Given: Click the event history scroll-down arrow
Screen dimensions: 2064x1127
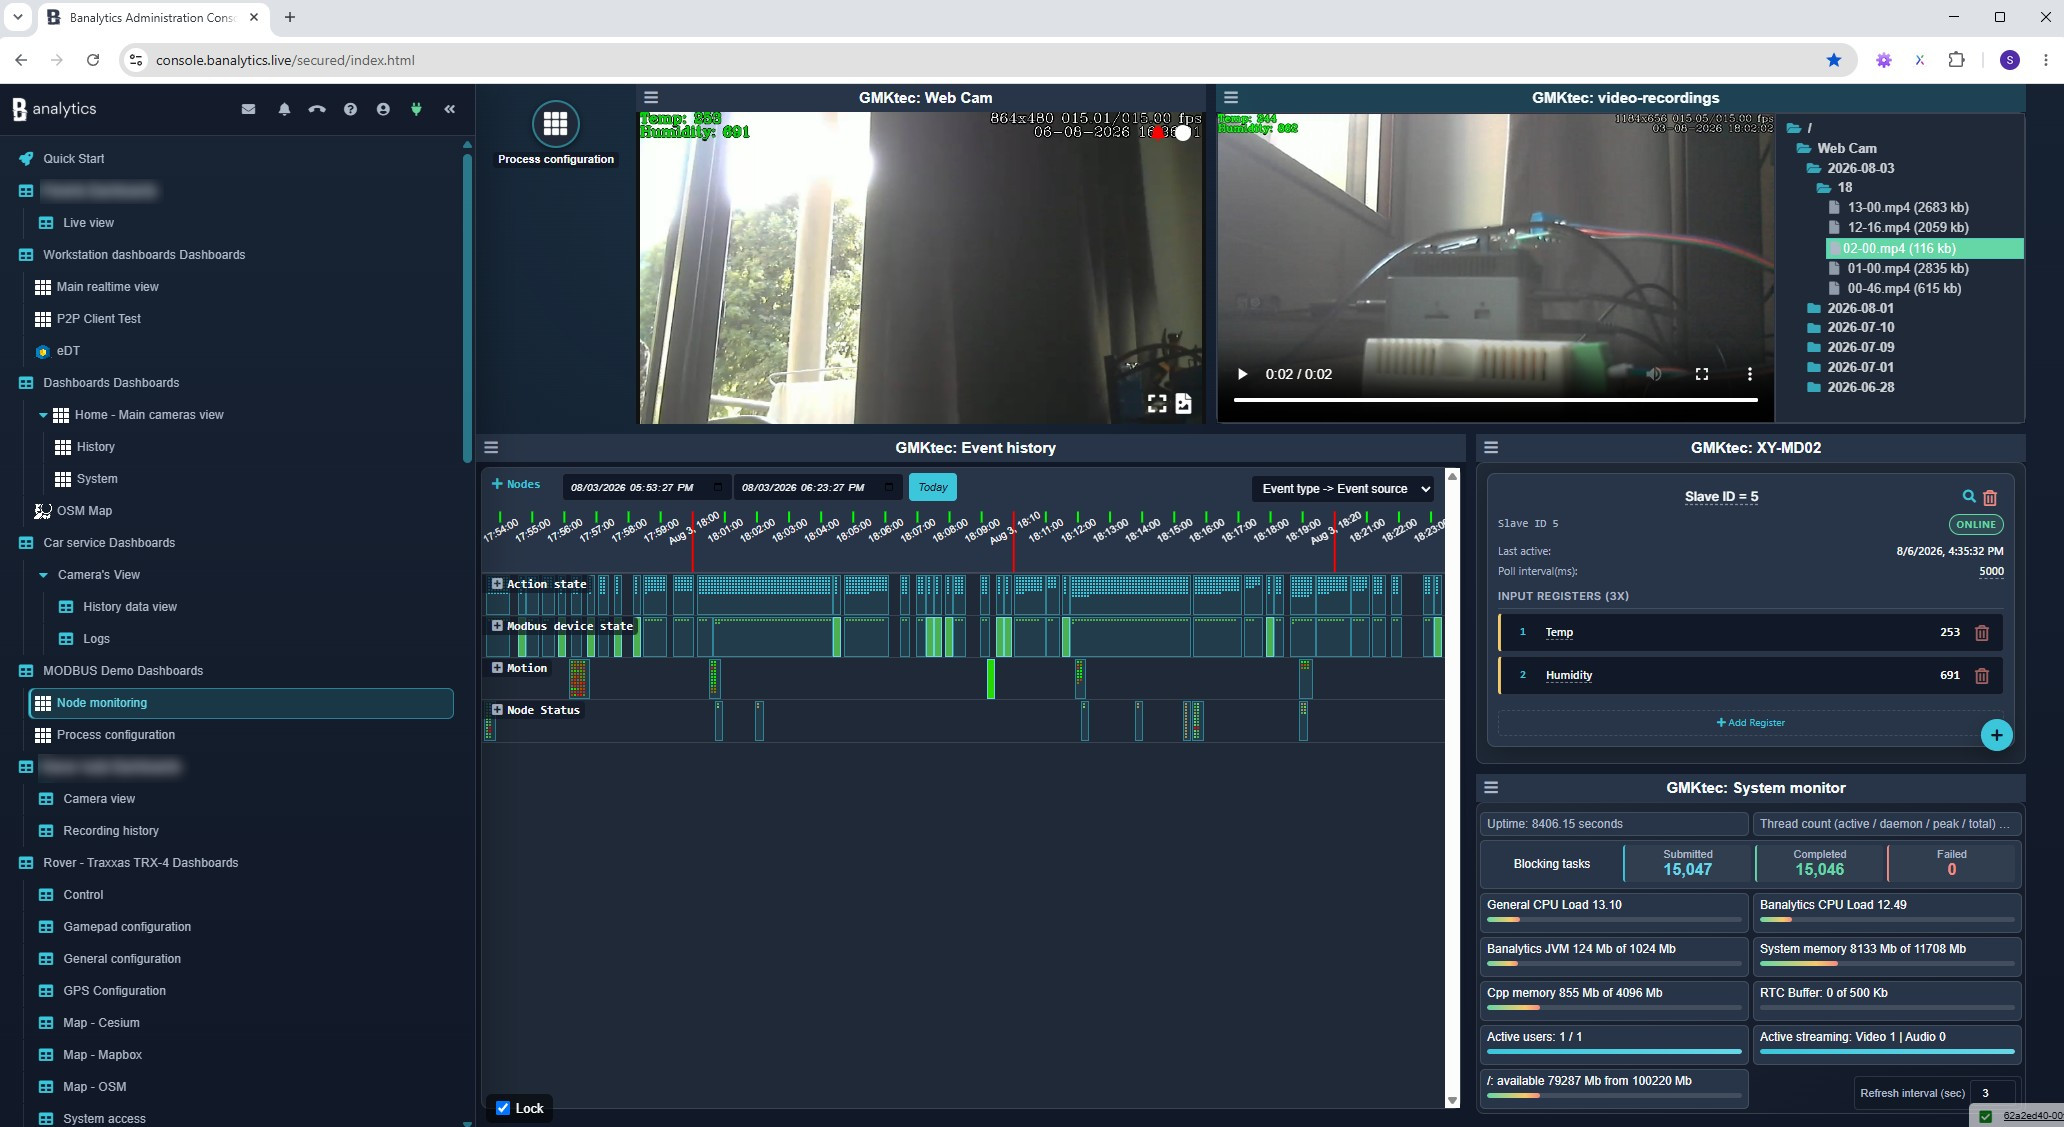Looking at the screenshot, I should click(1453, 1101).
